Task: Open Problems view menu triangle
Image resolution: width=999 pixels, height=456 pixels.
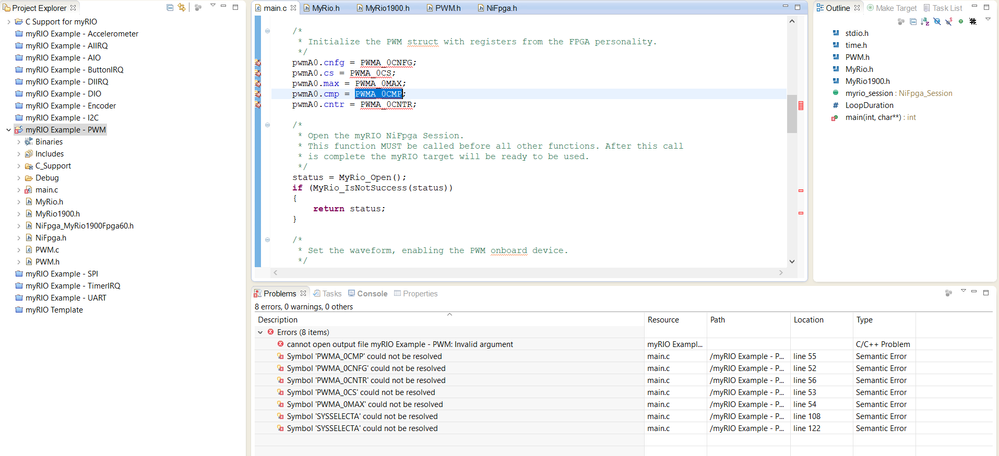Action: (962, 292)
